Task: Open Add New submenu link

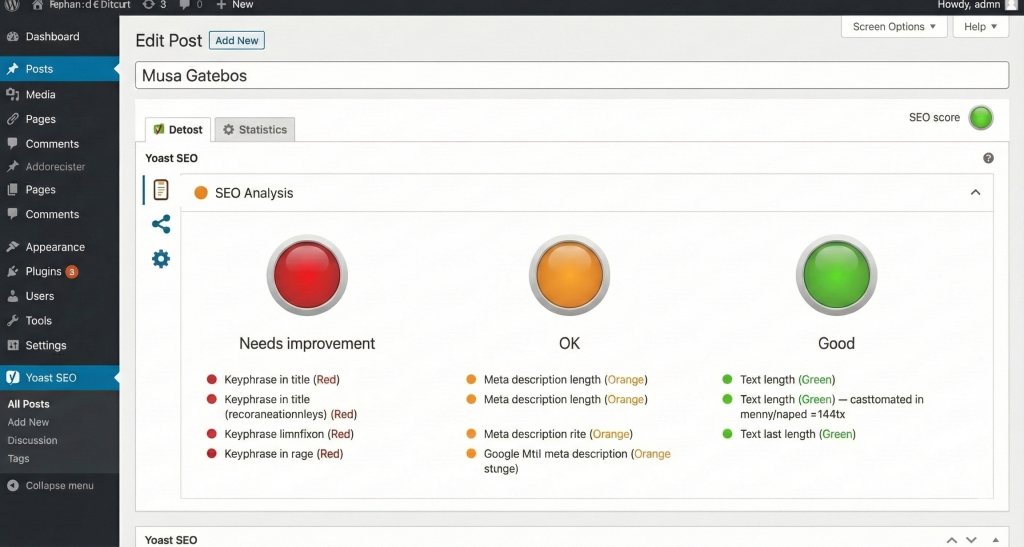Action: pos(28,422)
